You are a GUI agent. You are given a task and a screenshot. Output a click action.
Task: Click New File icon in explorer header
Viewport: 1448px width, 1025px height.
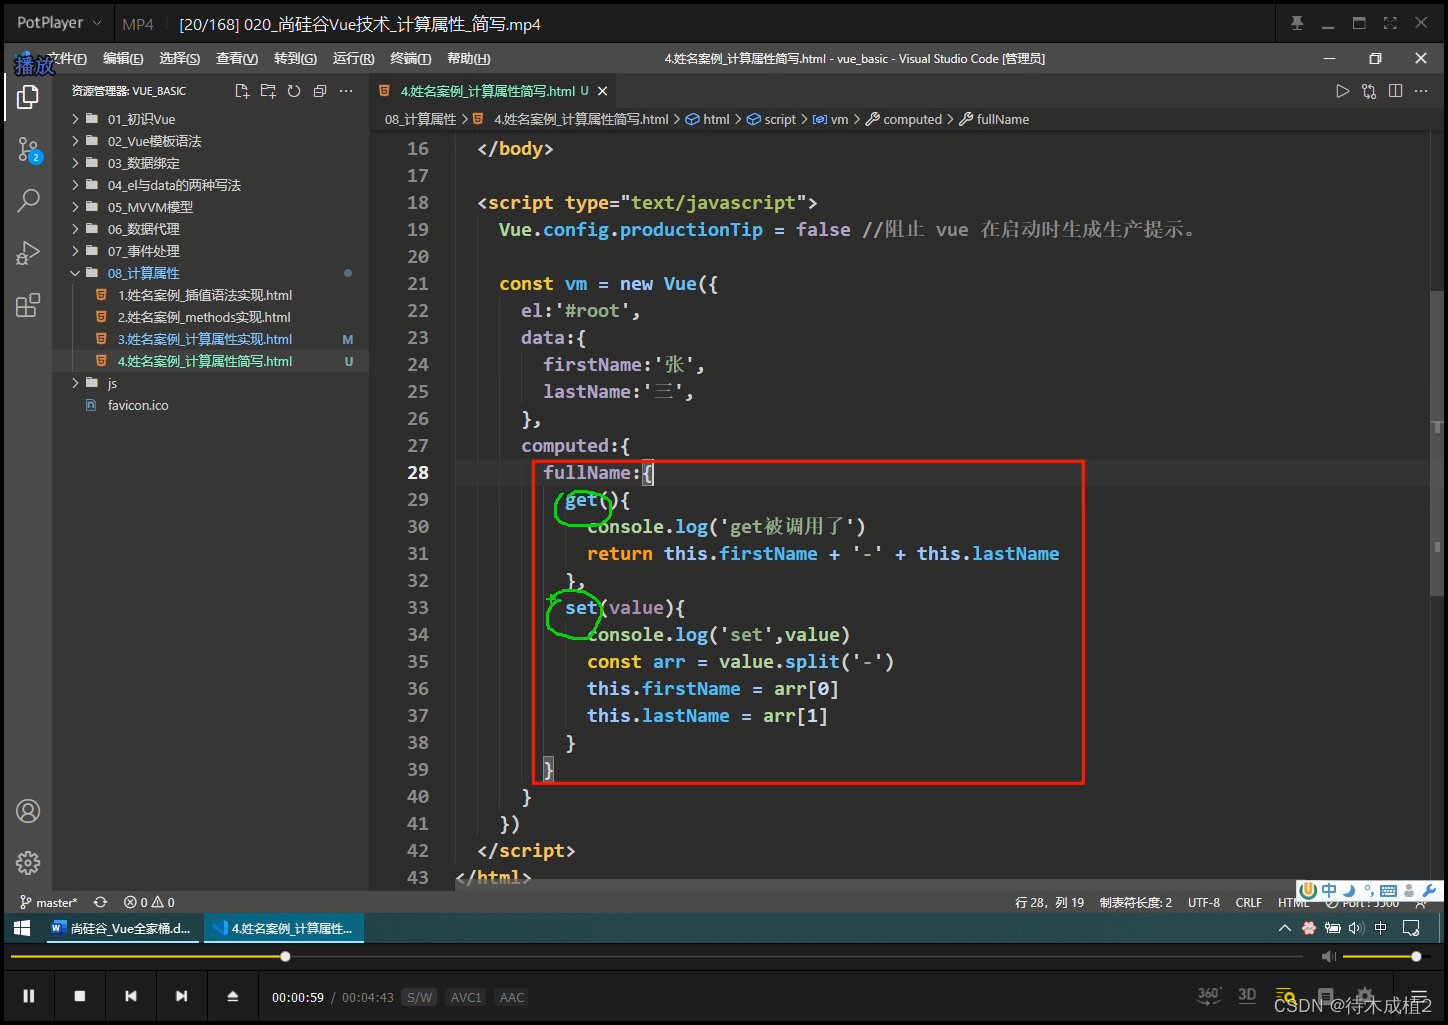tap(242, 91)
